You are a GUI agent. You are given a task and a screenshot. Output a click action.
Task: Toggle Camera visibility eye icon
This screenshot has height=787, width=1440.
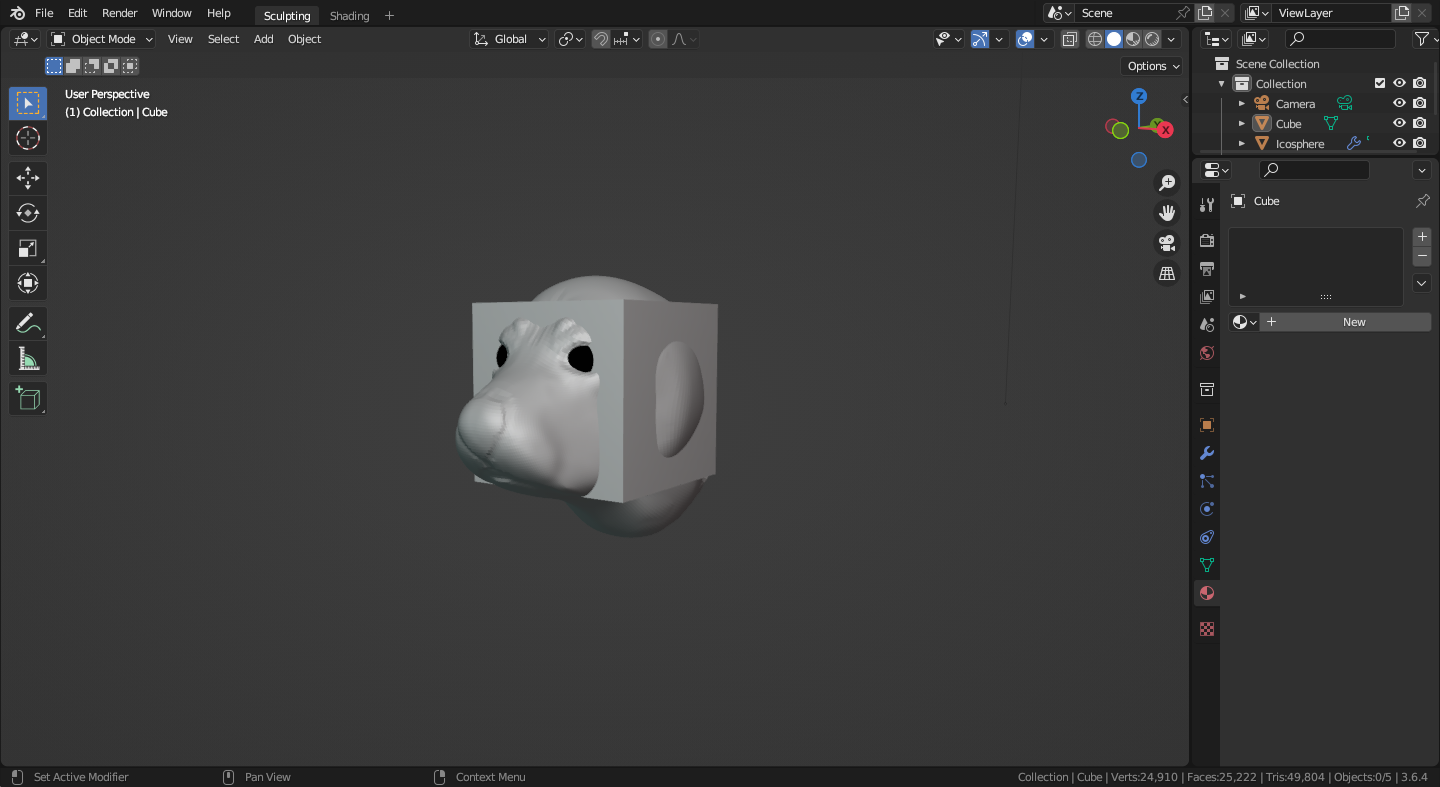[x=1399, y=104]
